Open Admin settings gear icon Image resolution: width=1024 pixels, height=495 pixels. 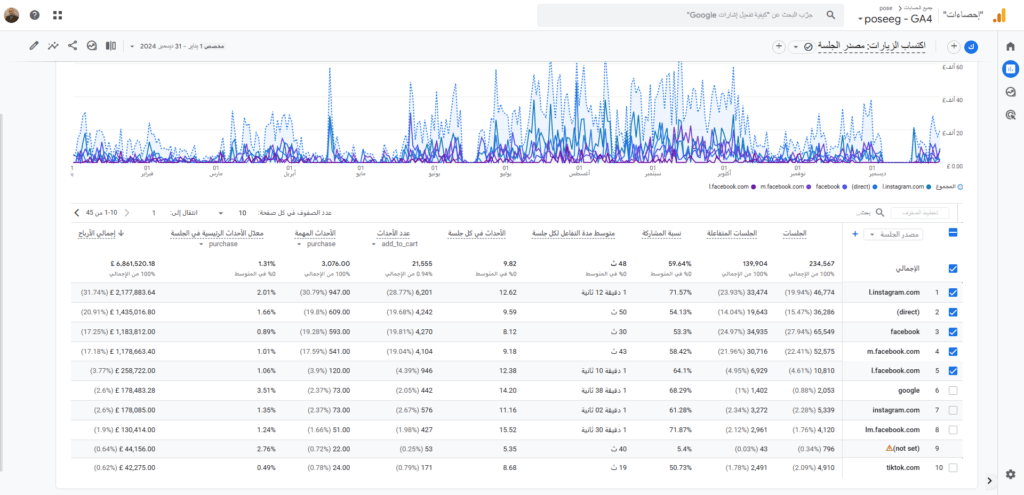coord(1010,474)
